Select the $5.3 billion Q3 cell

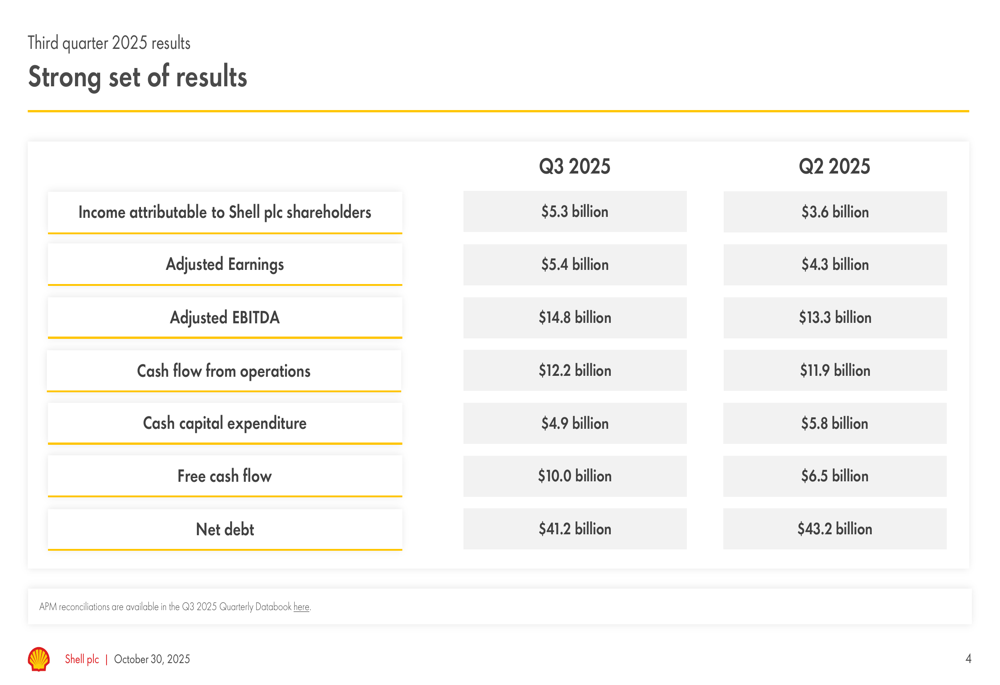(574, 212)
